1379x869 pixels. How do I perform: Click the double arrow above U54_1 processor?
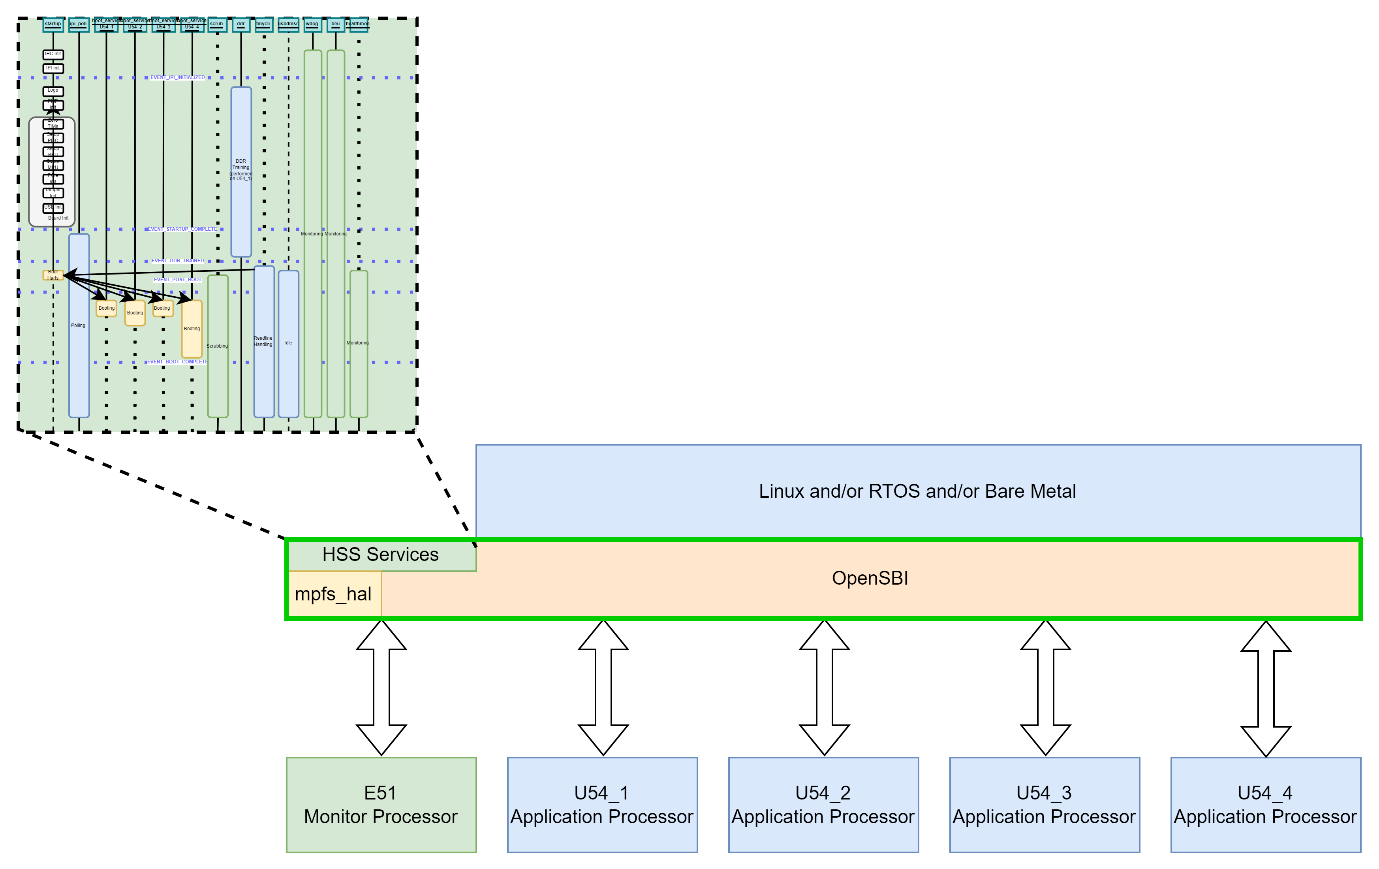tap(603, 688)
